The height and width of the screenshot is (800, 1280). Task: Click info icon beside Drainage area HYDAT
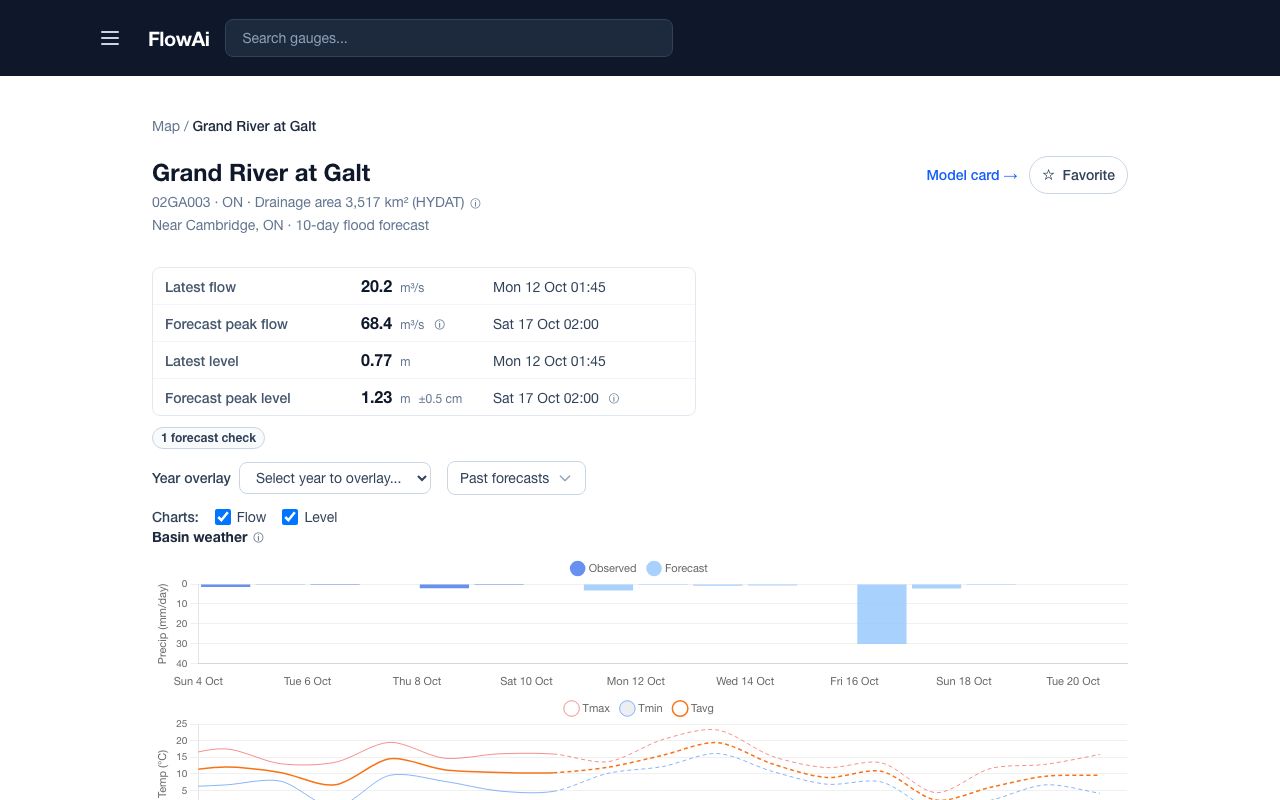click(475, 203)
